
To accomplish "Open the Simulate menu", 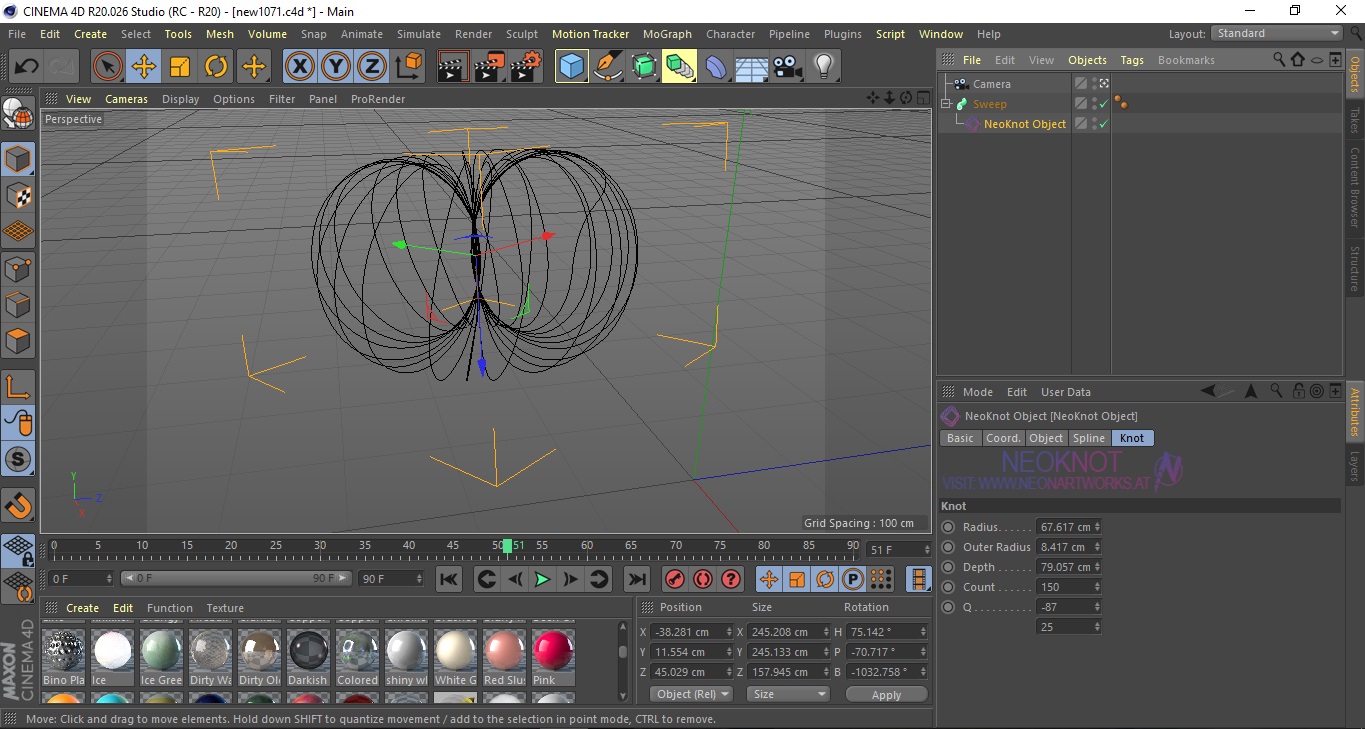I will (x=418, y=34).
